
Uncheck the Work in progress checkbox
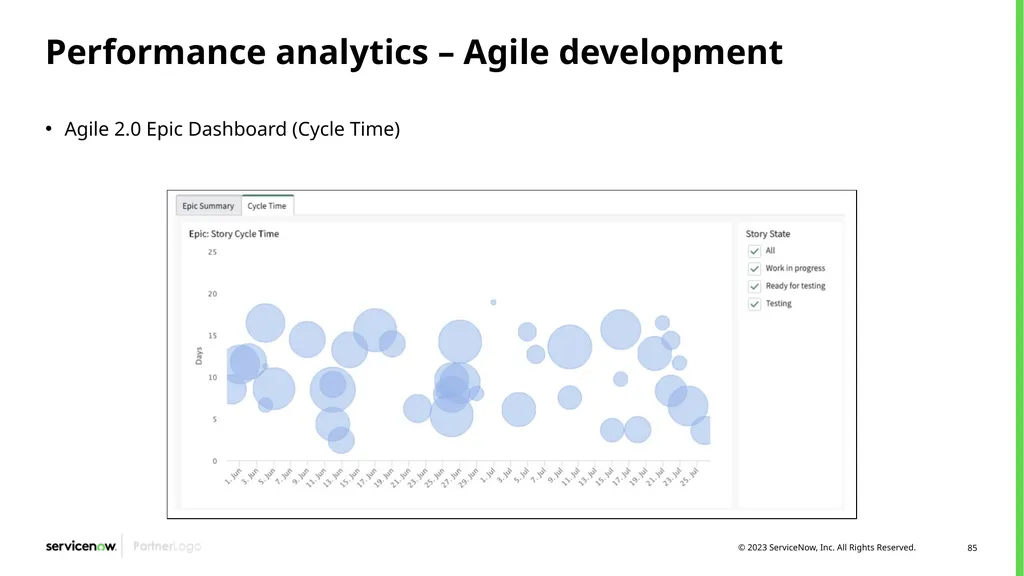[x=754, y=269]
